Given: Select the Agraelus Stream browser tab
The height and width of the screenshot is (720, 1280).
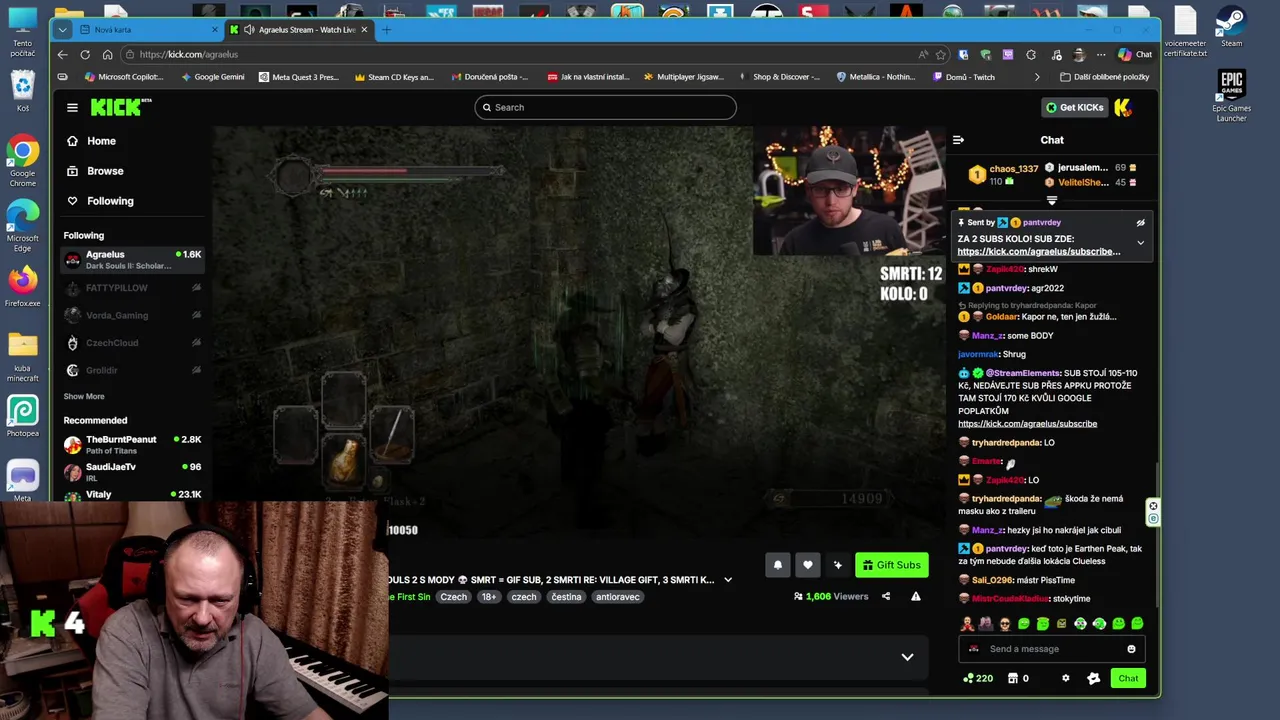Looking at the screenshot, I should coord(300,30).
